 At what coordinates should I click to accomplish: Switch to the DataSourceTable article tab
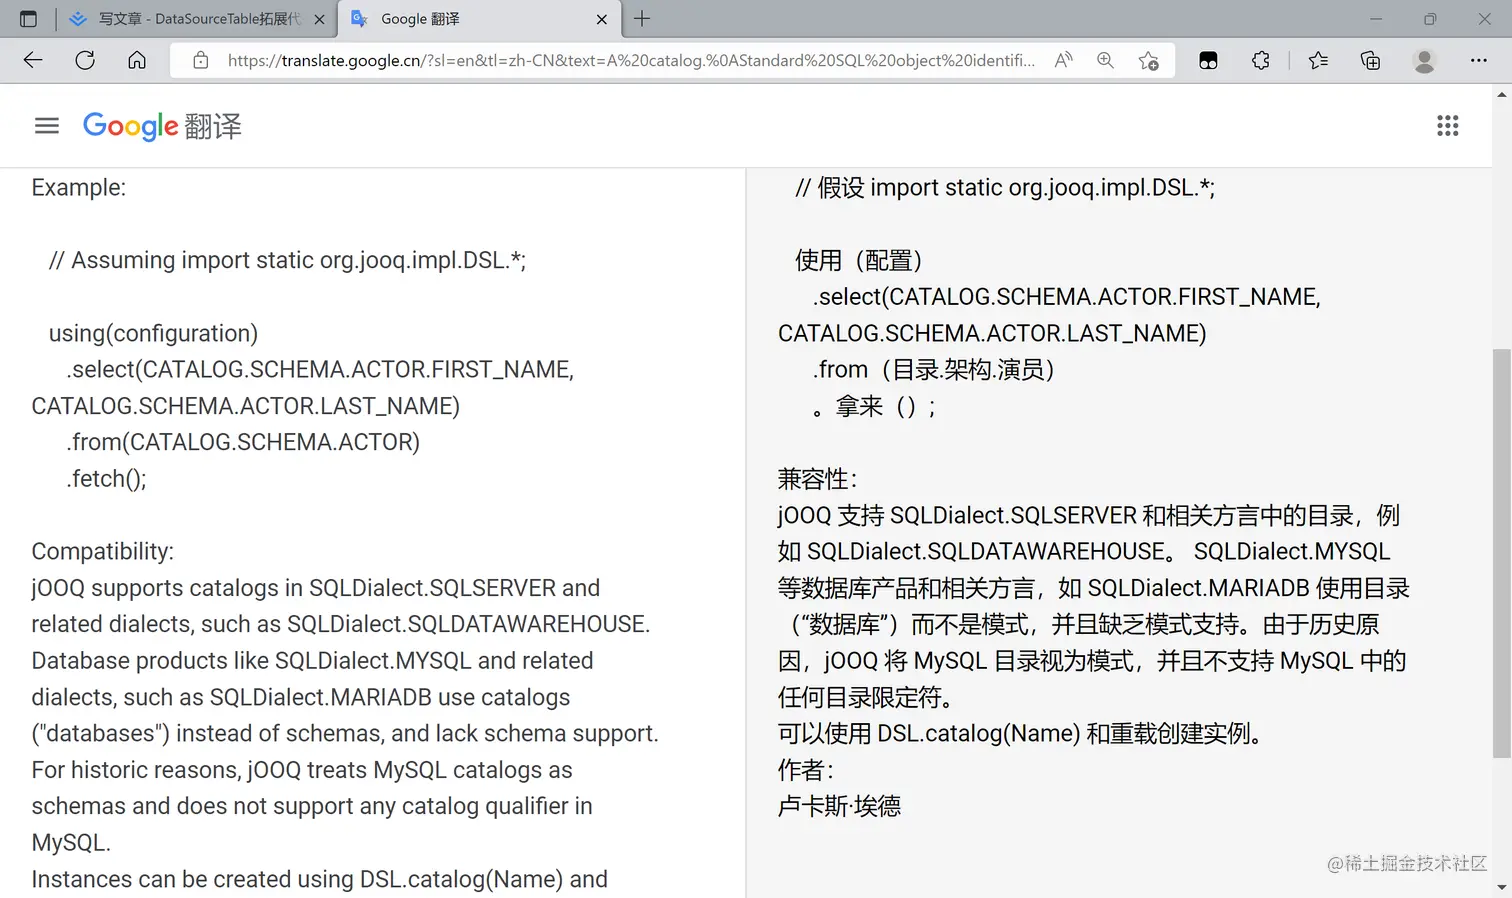click(x=198, y=19)
